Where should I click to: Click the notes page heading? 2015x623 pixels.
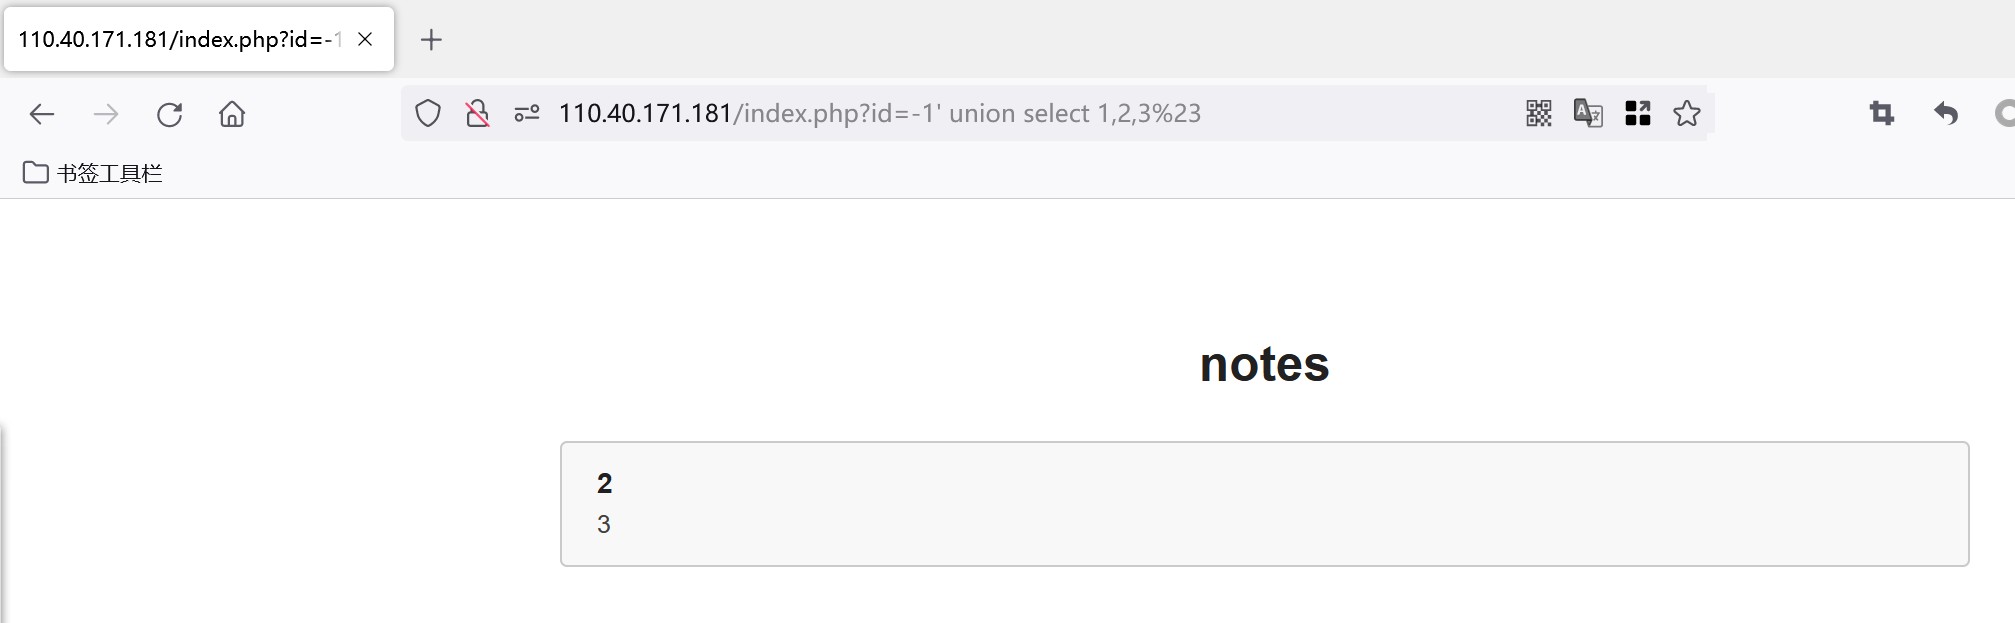pos(1264,364)
